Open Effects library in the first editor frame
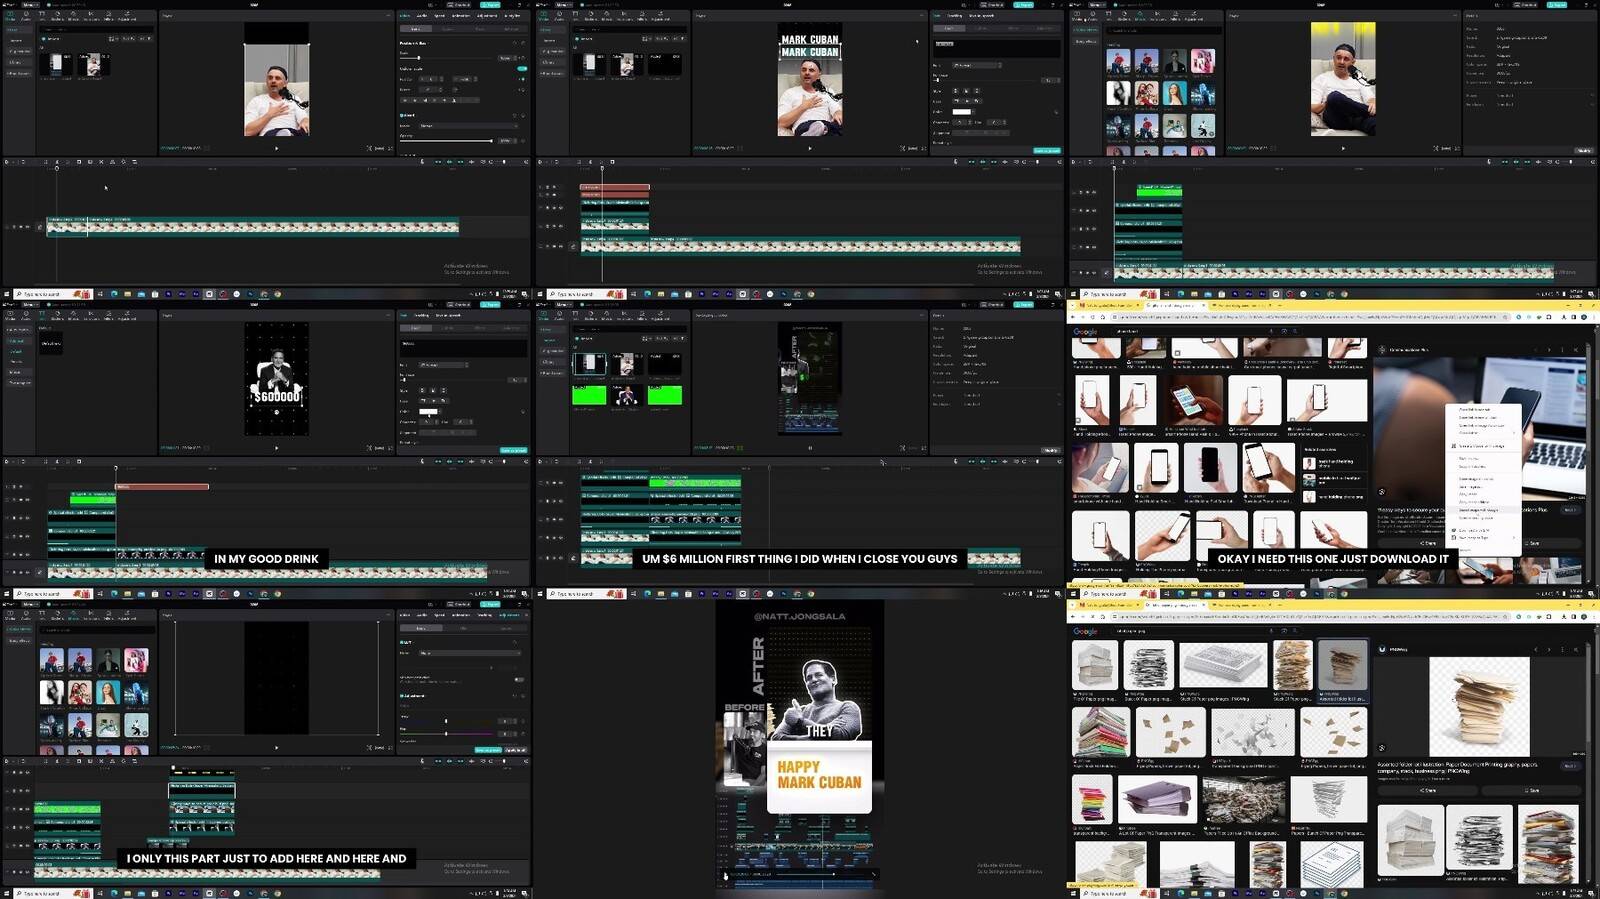The width and height of the screenshot is (1600, 899). (73, 16)
